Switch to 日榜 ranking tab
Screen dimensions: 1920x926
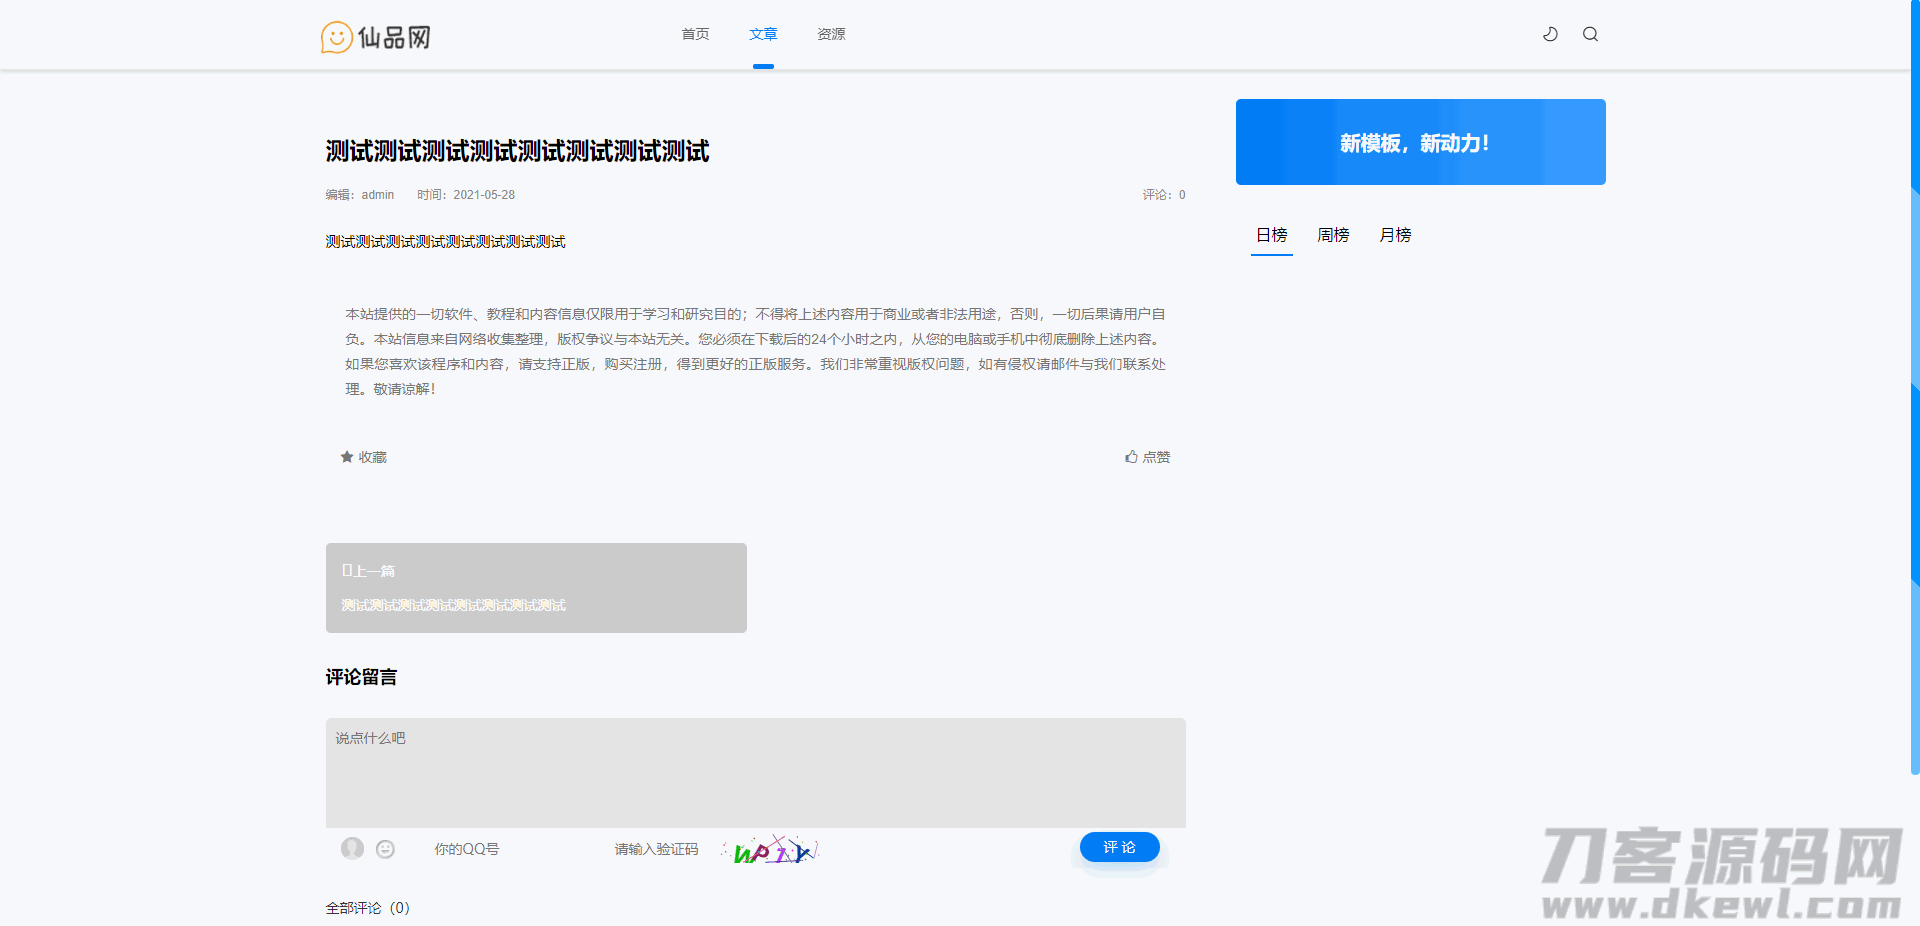click(x=1271, y=235)
